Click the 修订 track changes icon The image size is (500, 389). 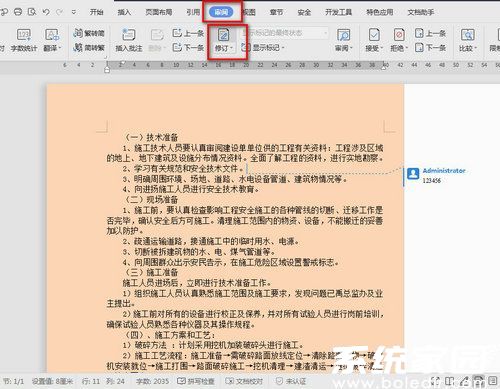point(223,35)
